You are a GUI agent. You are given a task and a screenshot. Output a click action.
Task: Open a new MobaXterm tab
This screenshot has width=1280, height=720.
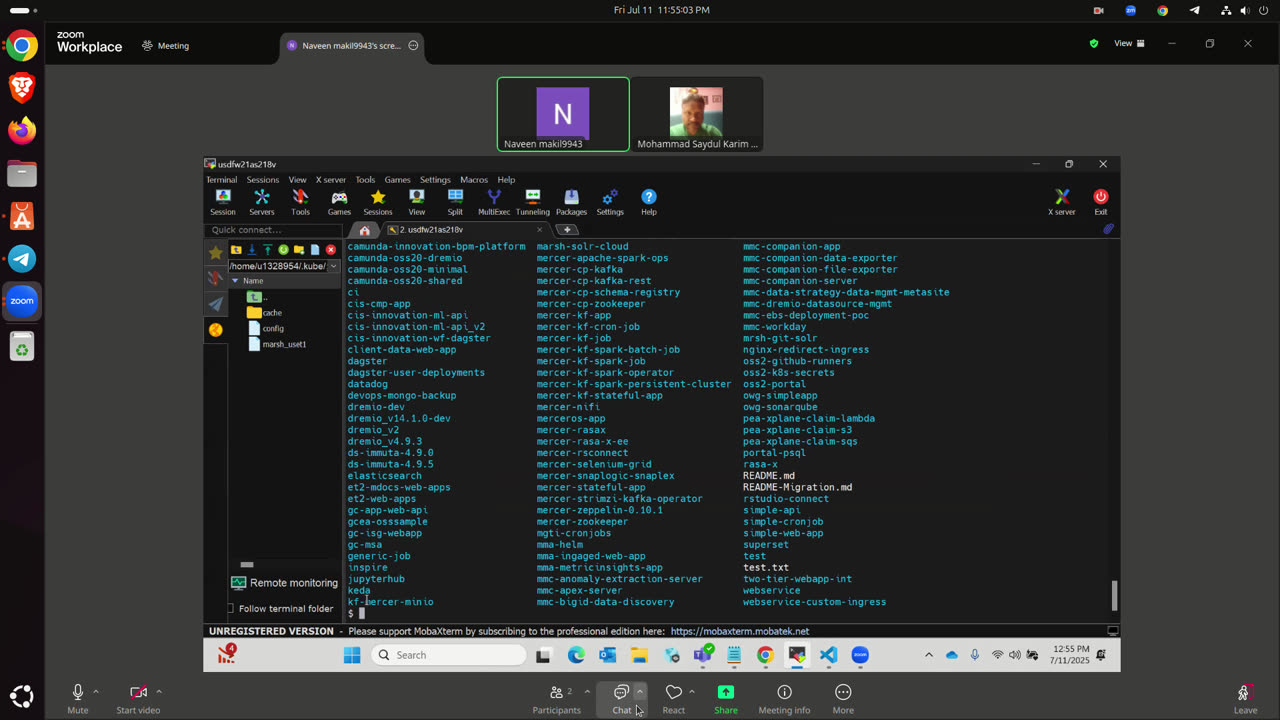[567, 230]
